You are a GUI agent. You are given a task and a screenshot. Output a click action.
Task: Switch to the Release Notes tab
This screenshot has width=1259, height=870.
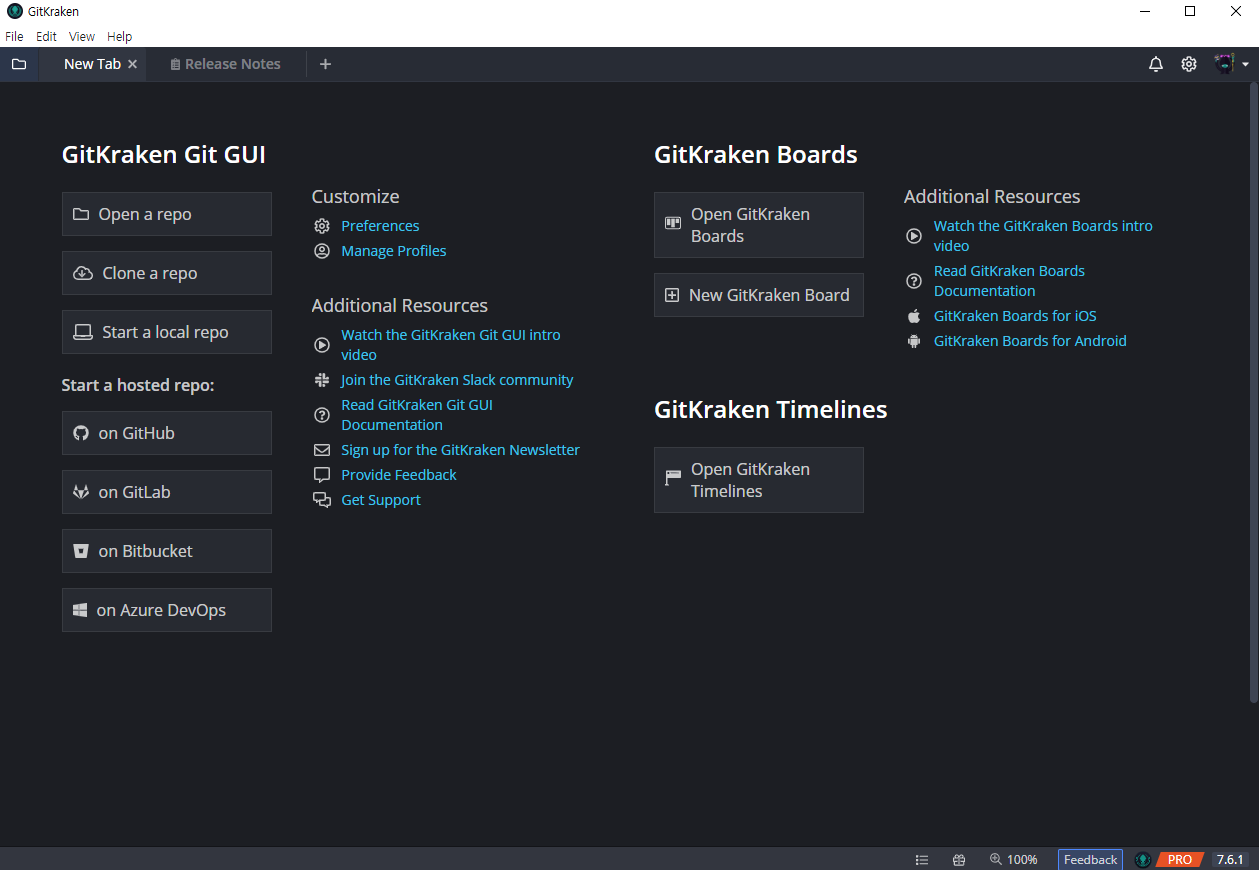click(226, 64)
